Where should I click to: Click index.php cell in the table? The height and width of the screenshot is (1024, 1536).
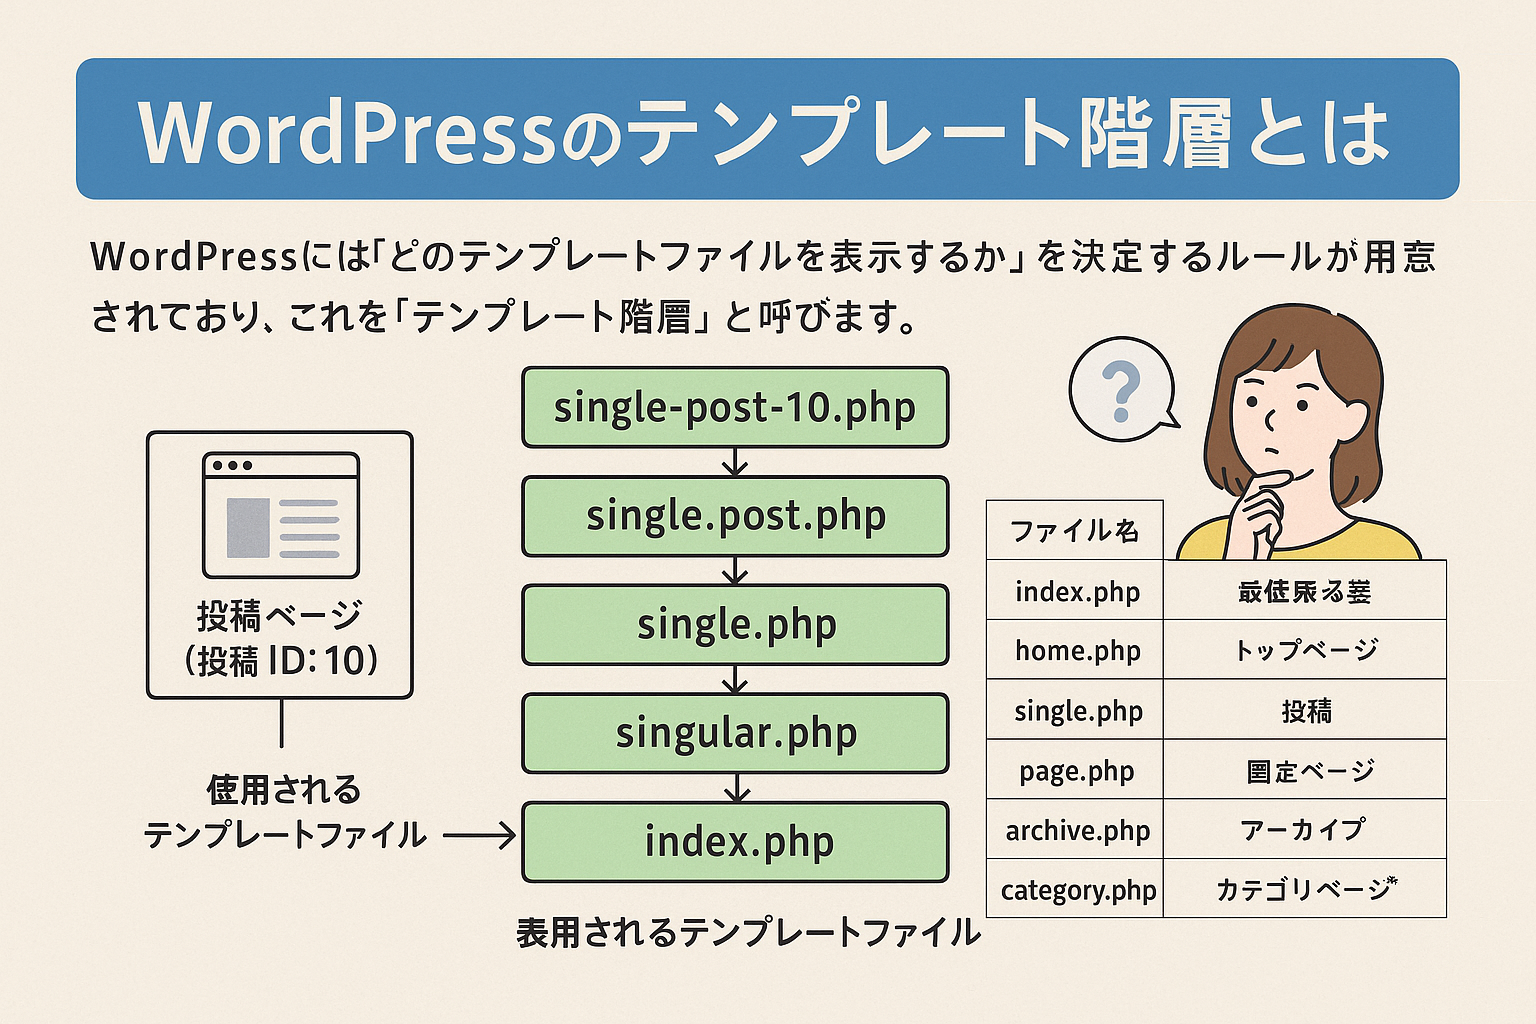pyautogui.click(x=1075, y=590)
